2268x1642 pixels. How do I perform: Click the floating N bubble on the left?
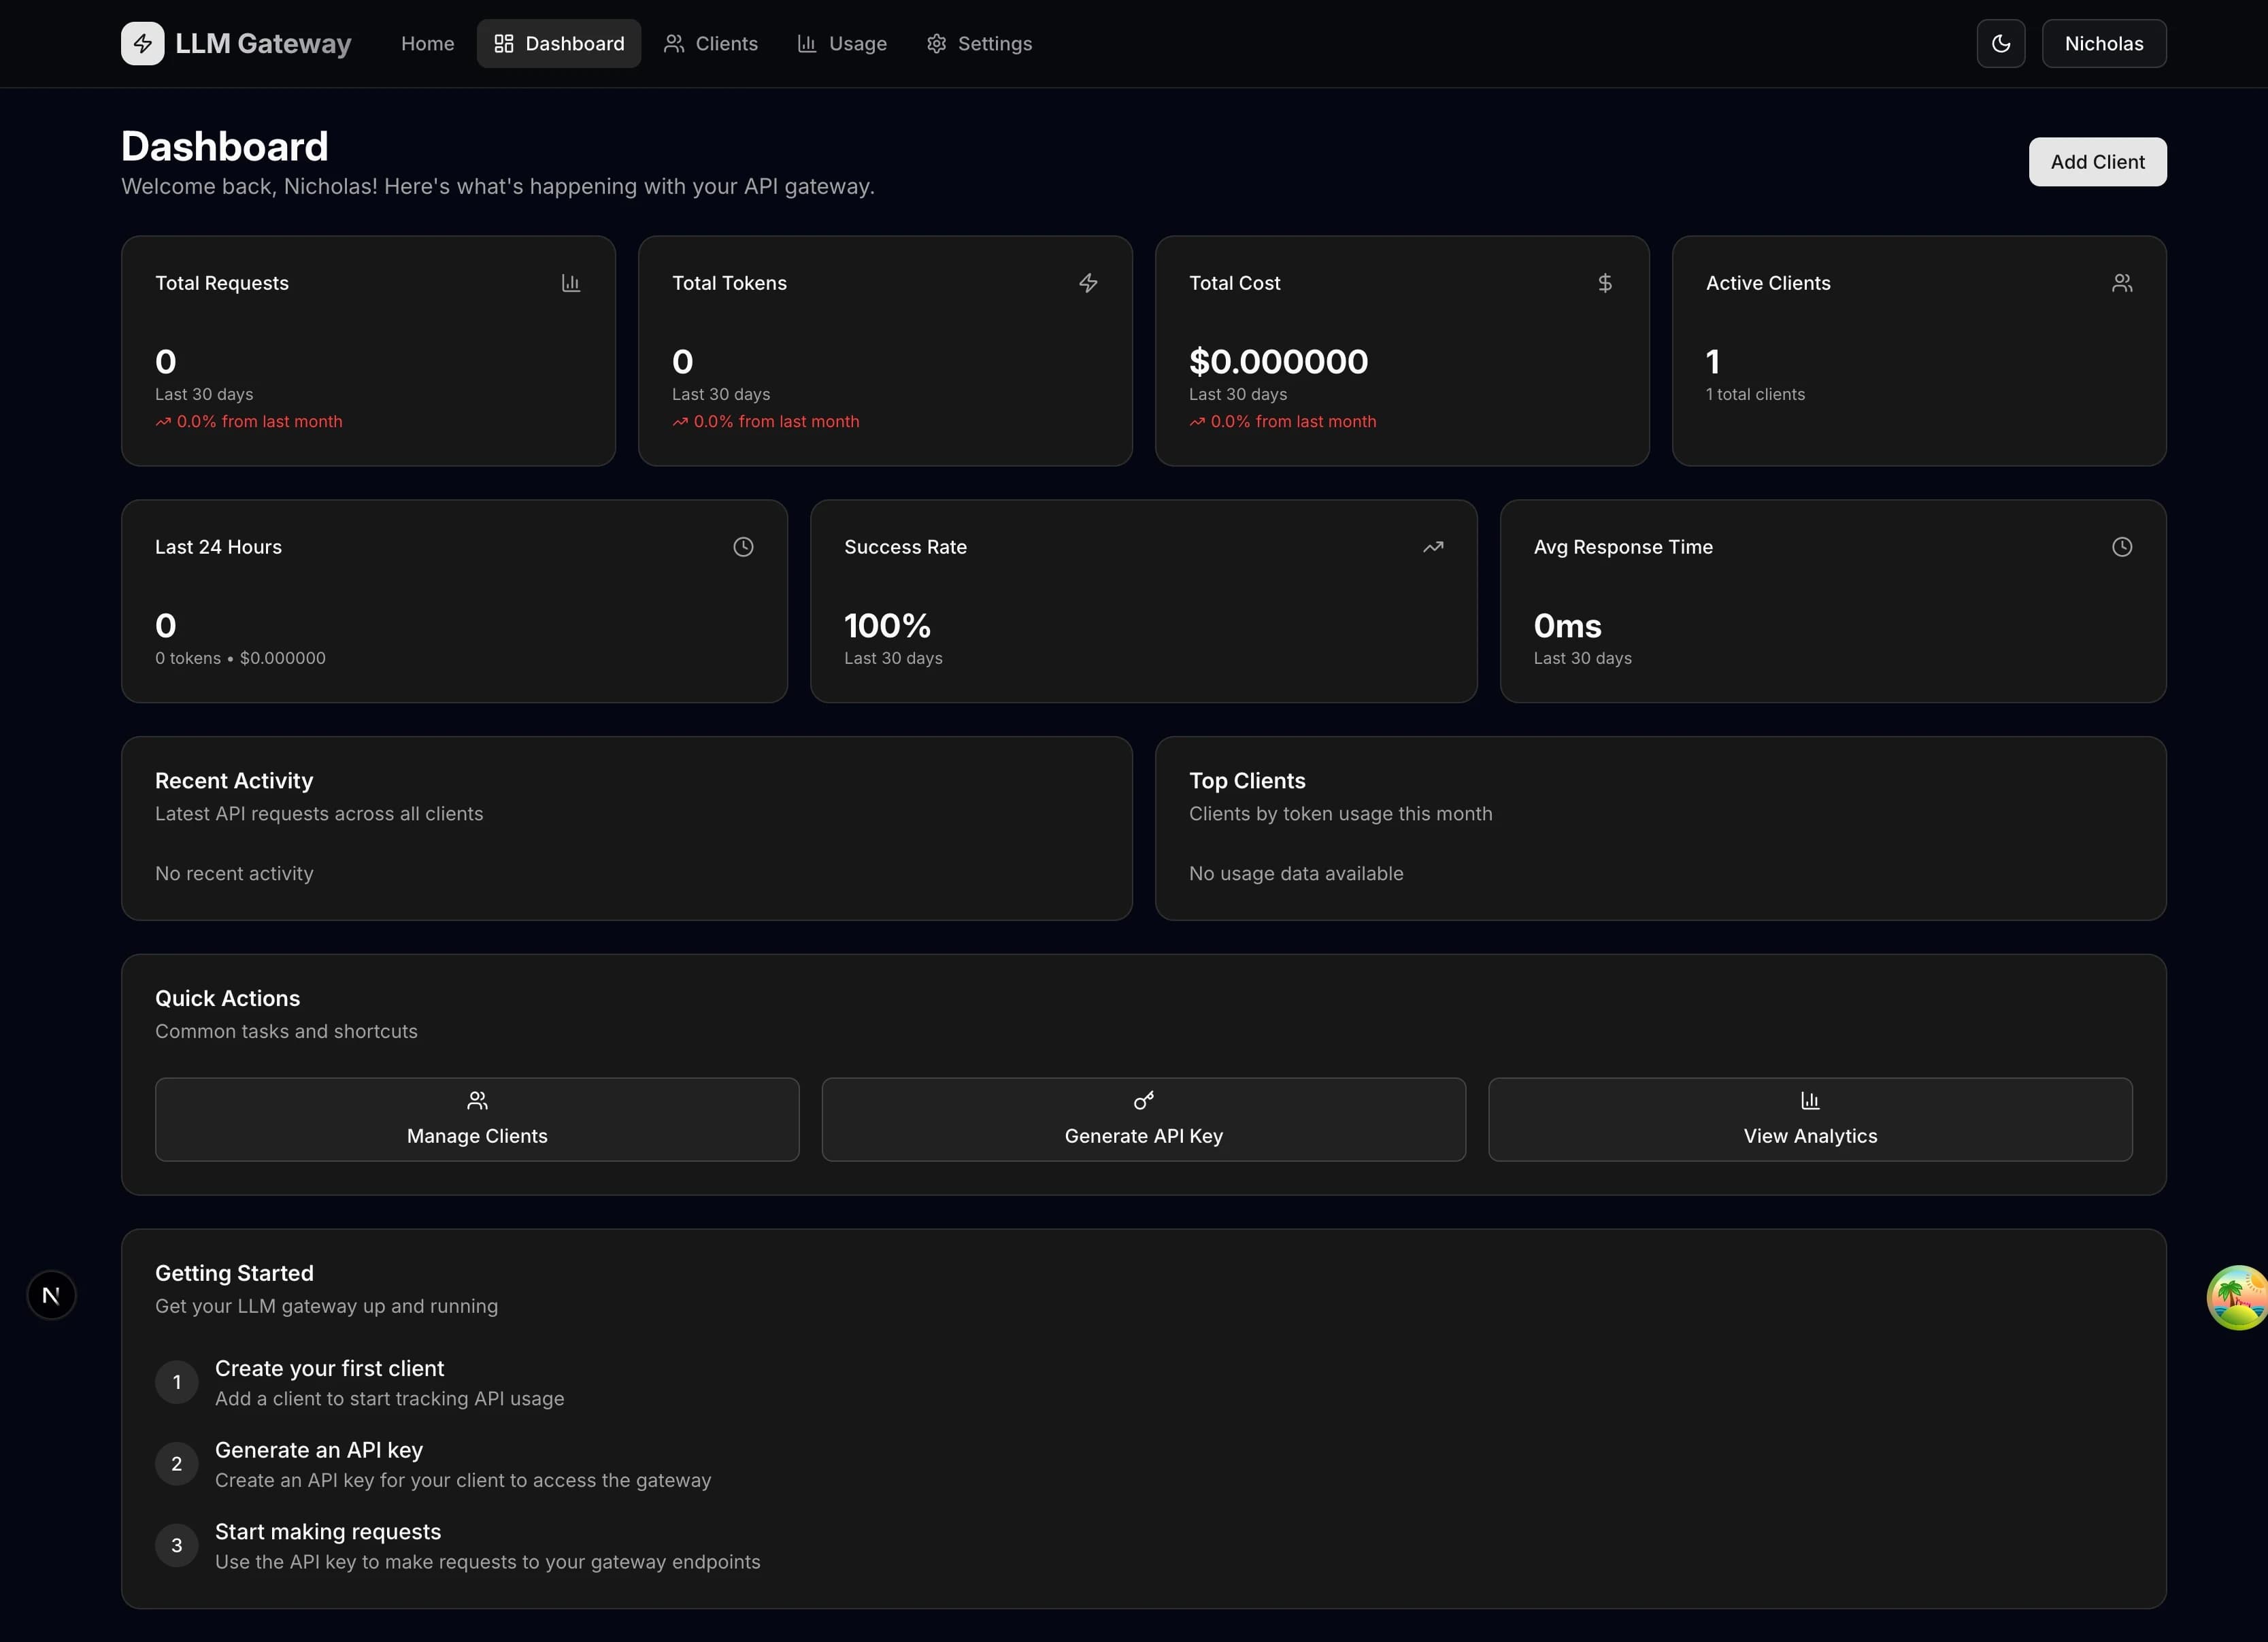(51, 1295)
